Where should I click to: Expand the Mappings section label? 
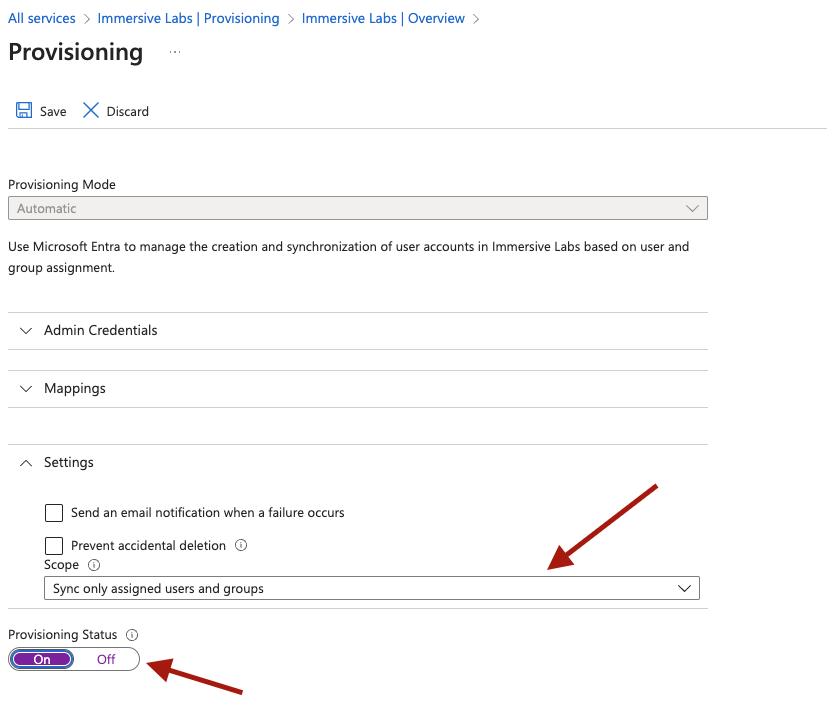[x=75, y=388]
